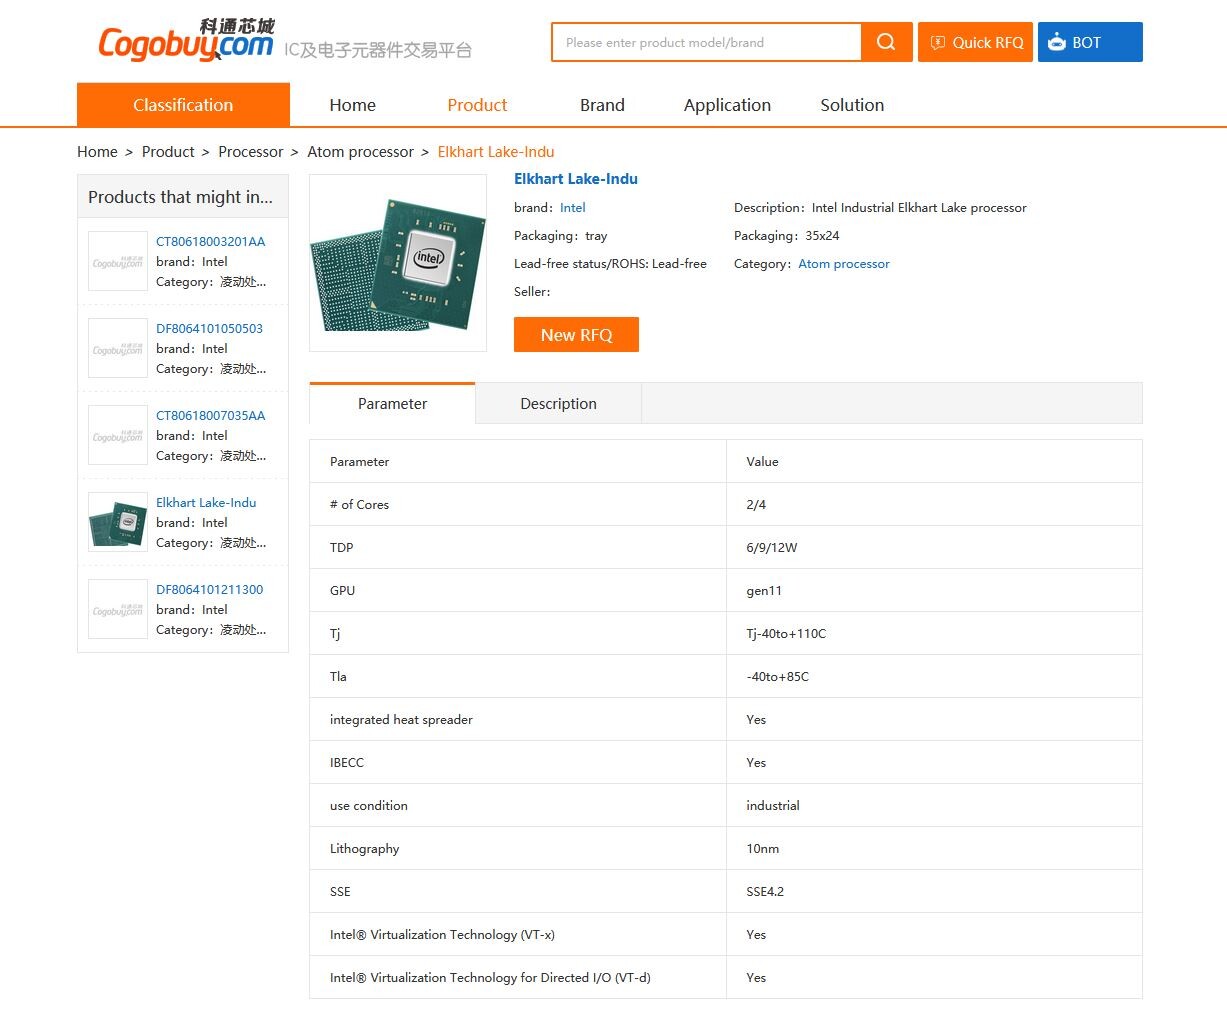This screenshot has height=1015, width=1227.
Task: Click the Elkhart Lake-Indu sidebar chip thumbnail
Action: pos(118,523)
